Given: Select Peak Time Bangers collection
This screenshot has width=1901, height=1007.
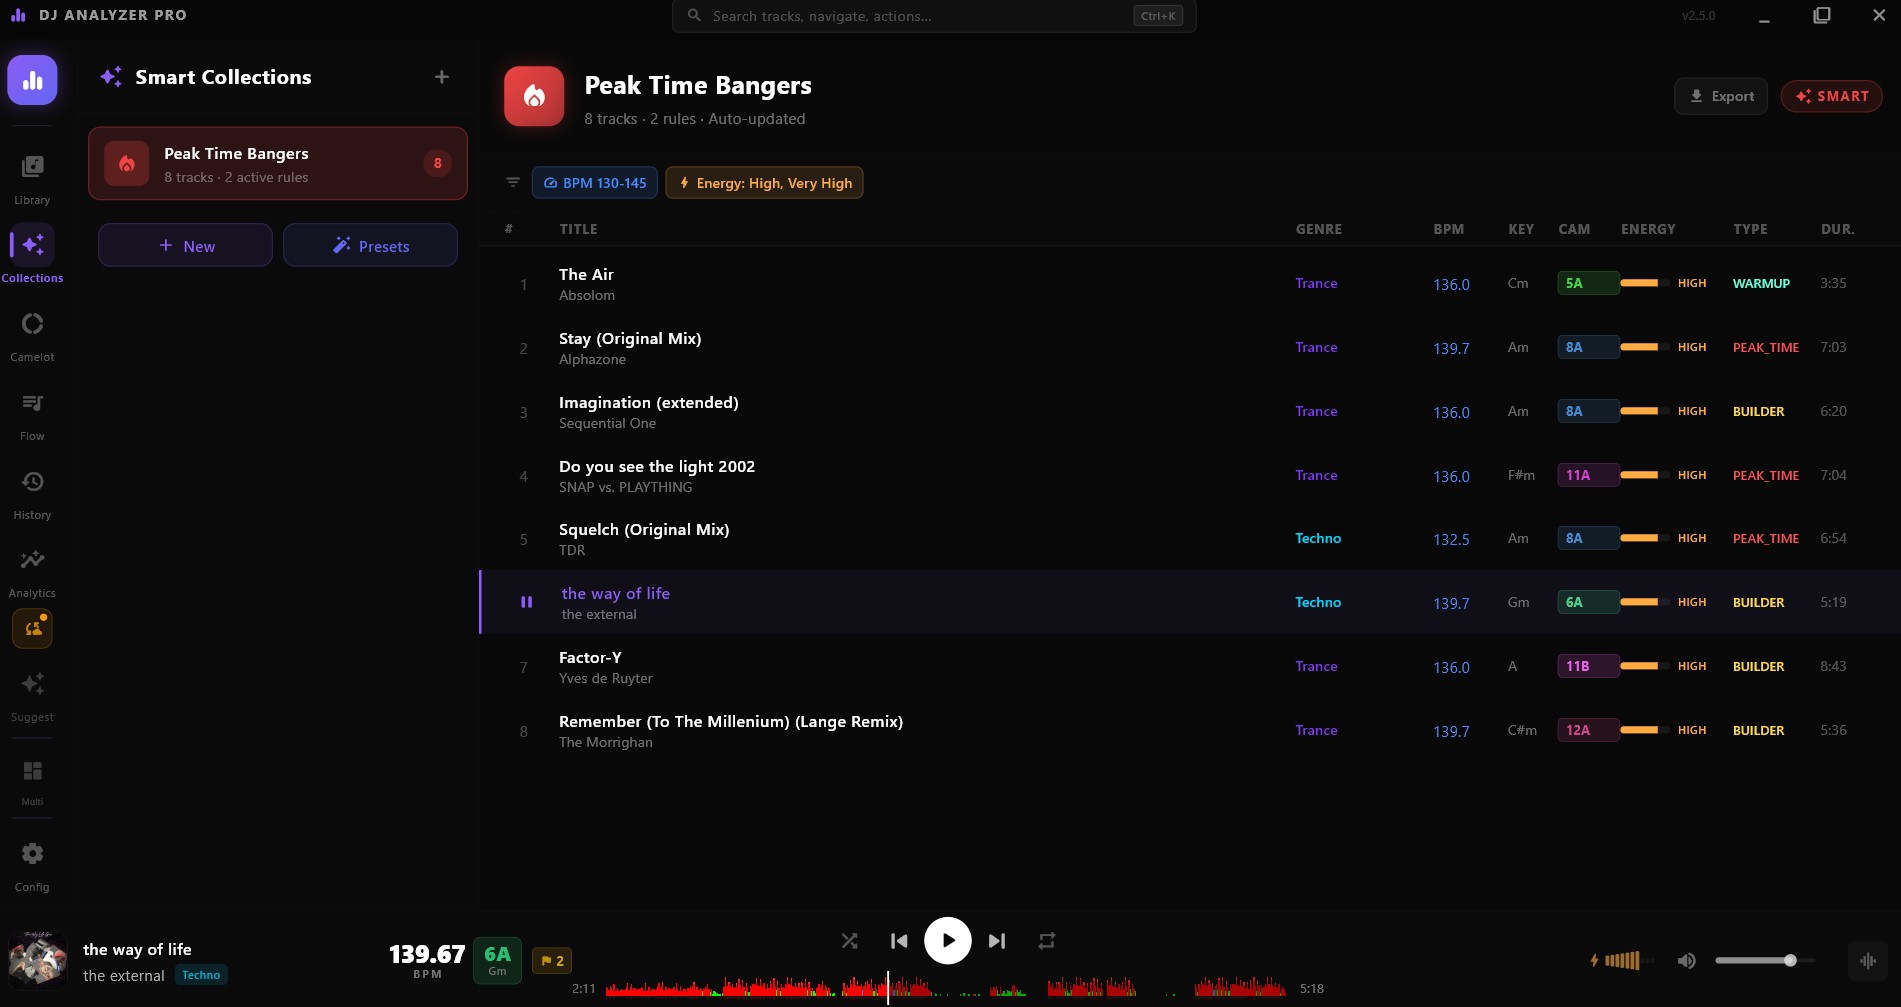Looking at the screenshot, I should [x=277, y=164].
